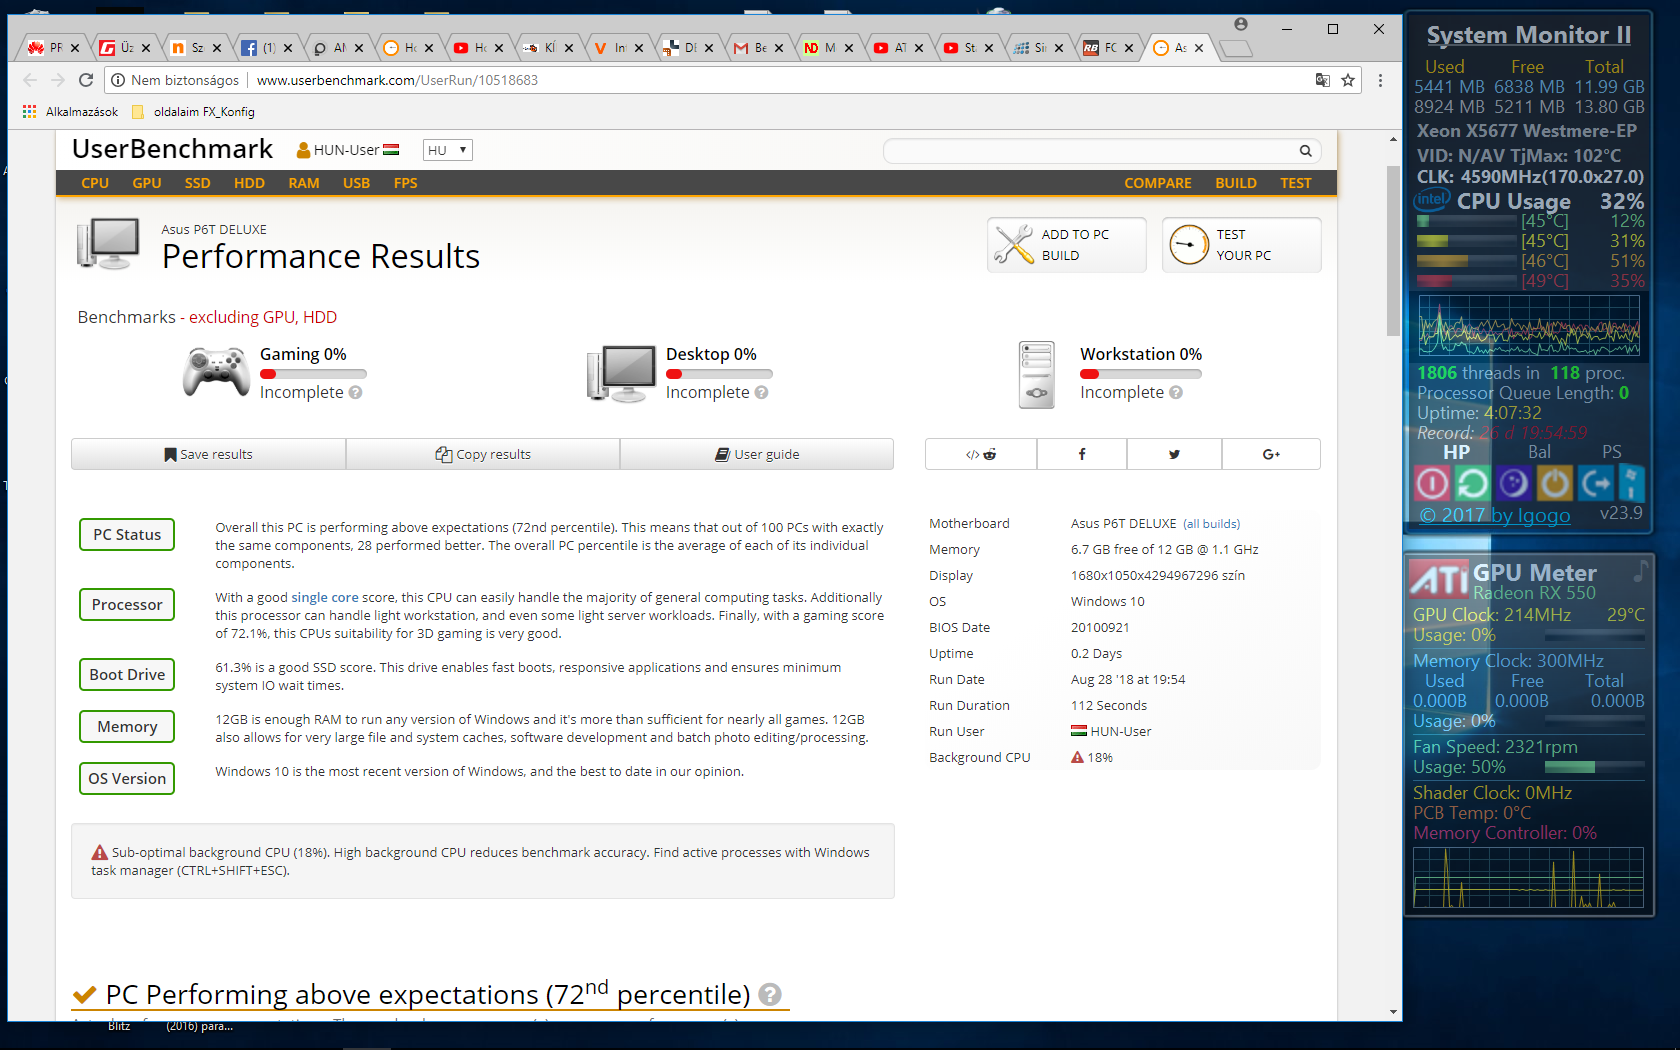Image resolution: width=1680 pixels, height=1050 pixels.
Task: Select PS power plan in System Monitor II
Action: pyautogui.click(x=1612, y=452)
